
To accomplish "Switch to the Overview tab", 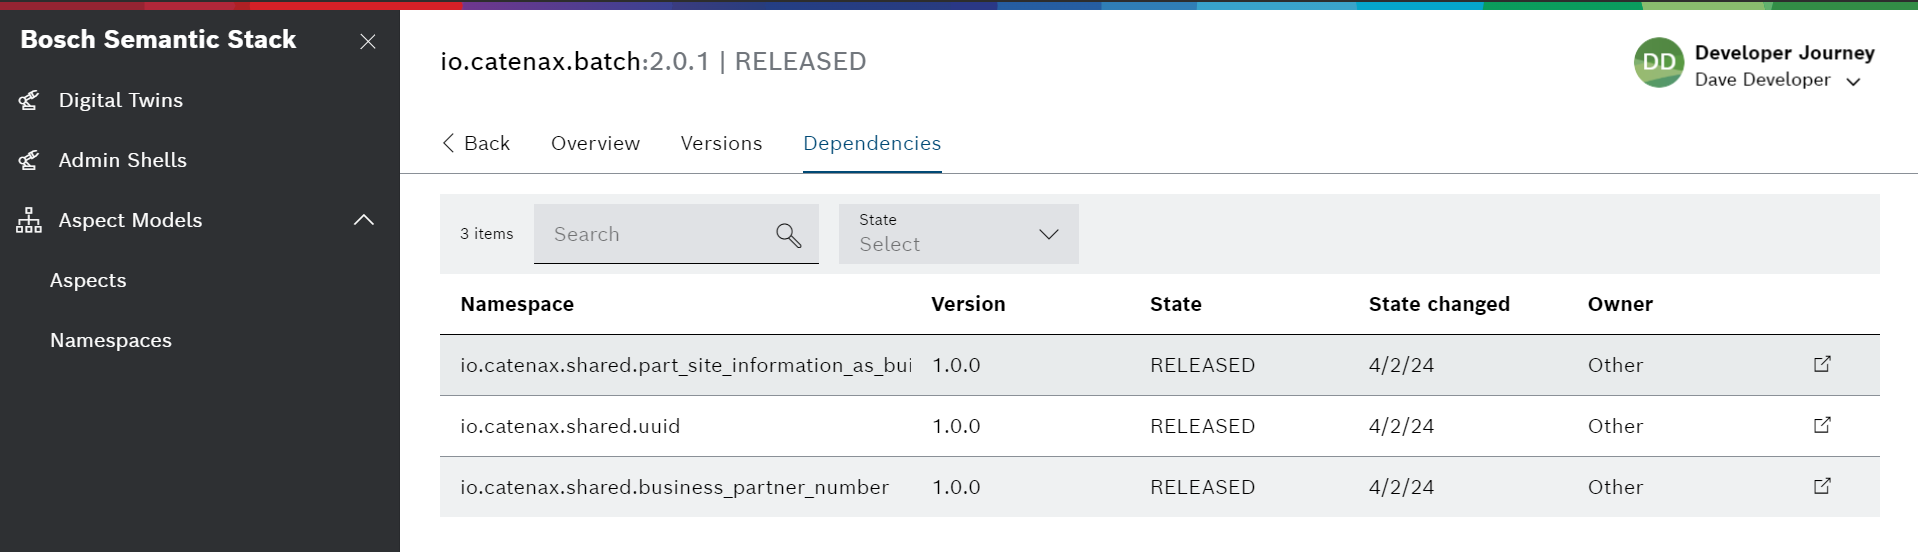I will coord(595,143).
